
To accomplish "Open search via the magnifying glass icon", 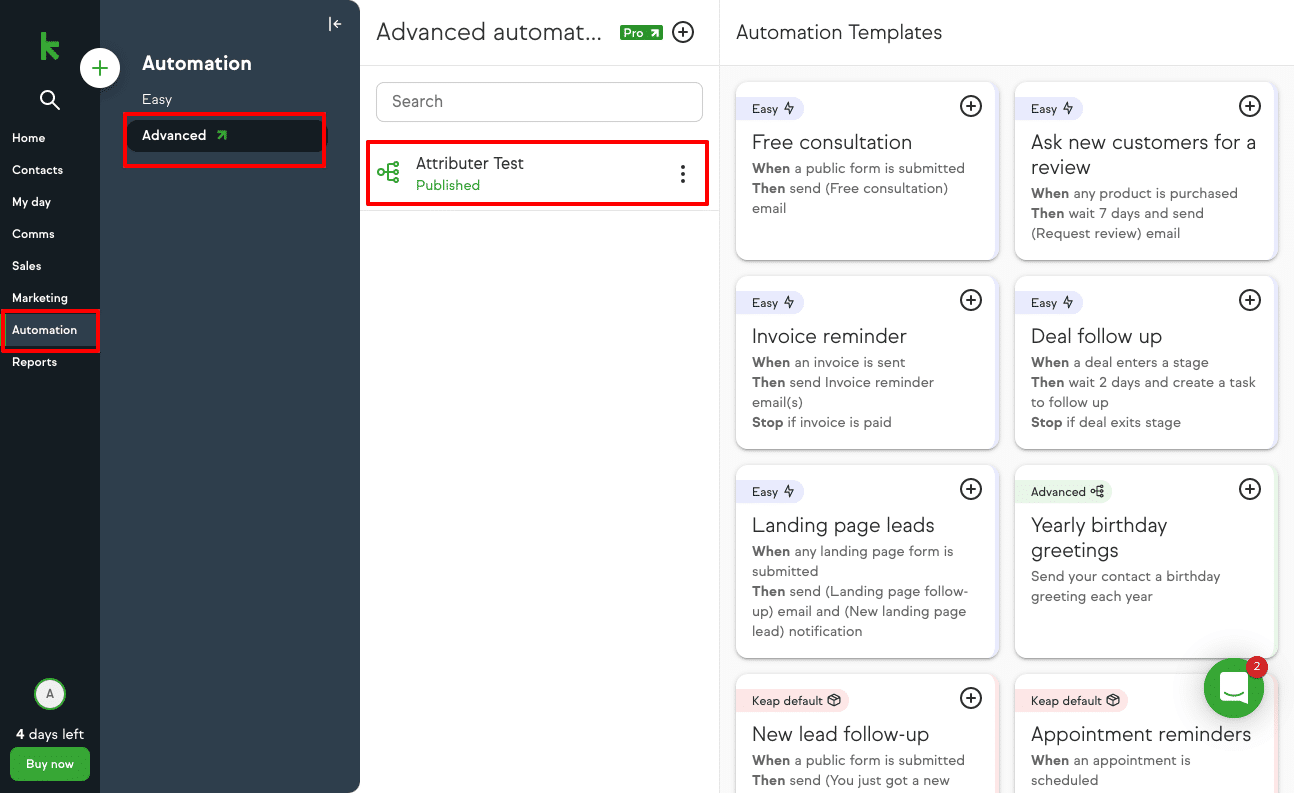I will pos(49,100).
